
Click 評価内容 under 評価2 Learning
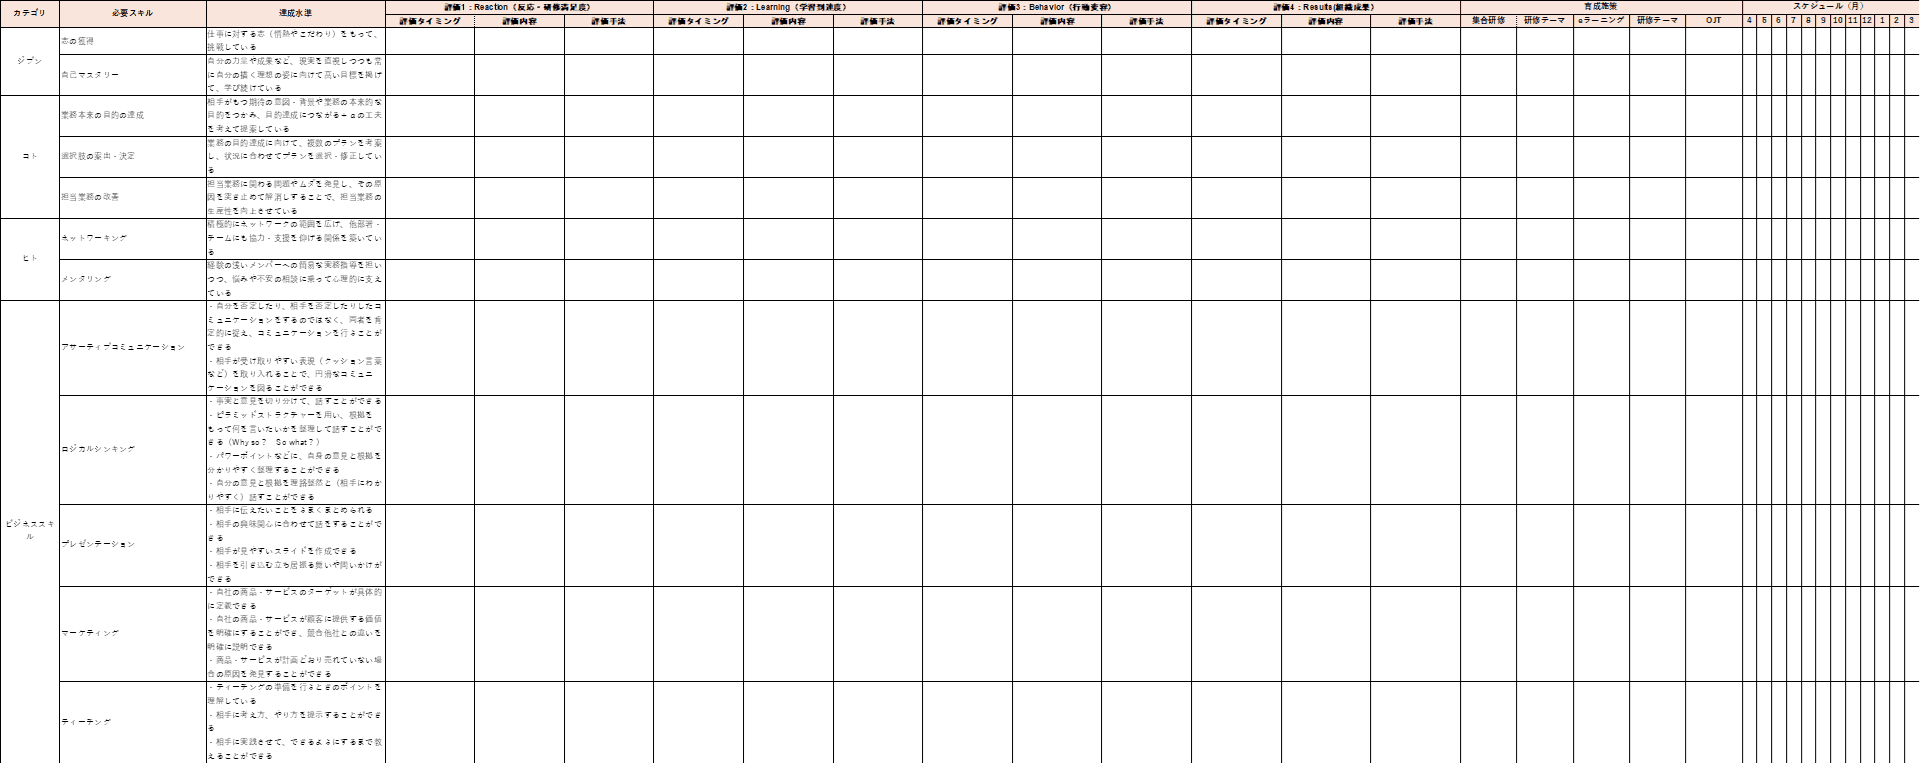coord(789,21)
